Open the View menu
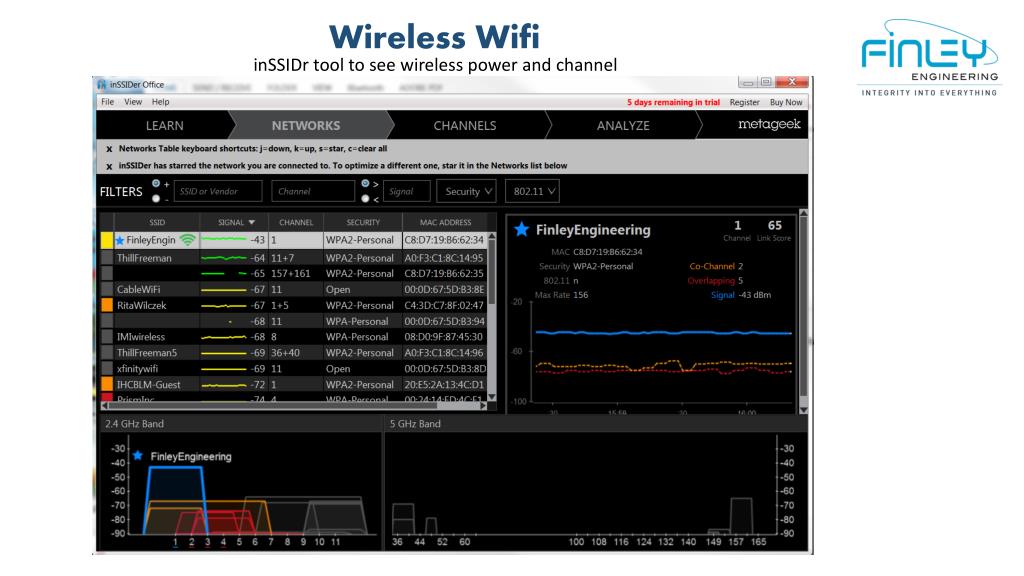 133,102
